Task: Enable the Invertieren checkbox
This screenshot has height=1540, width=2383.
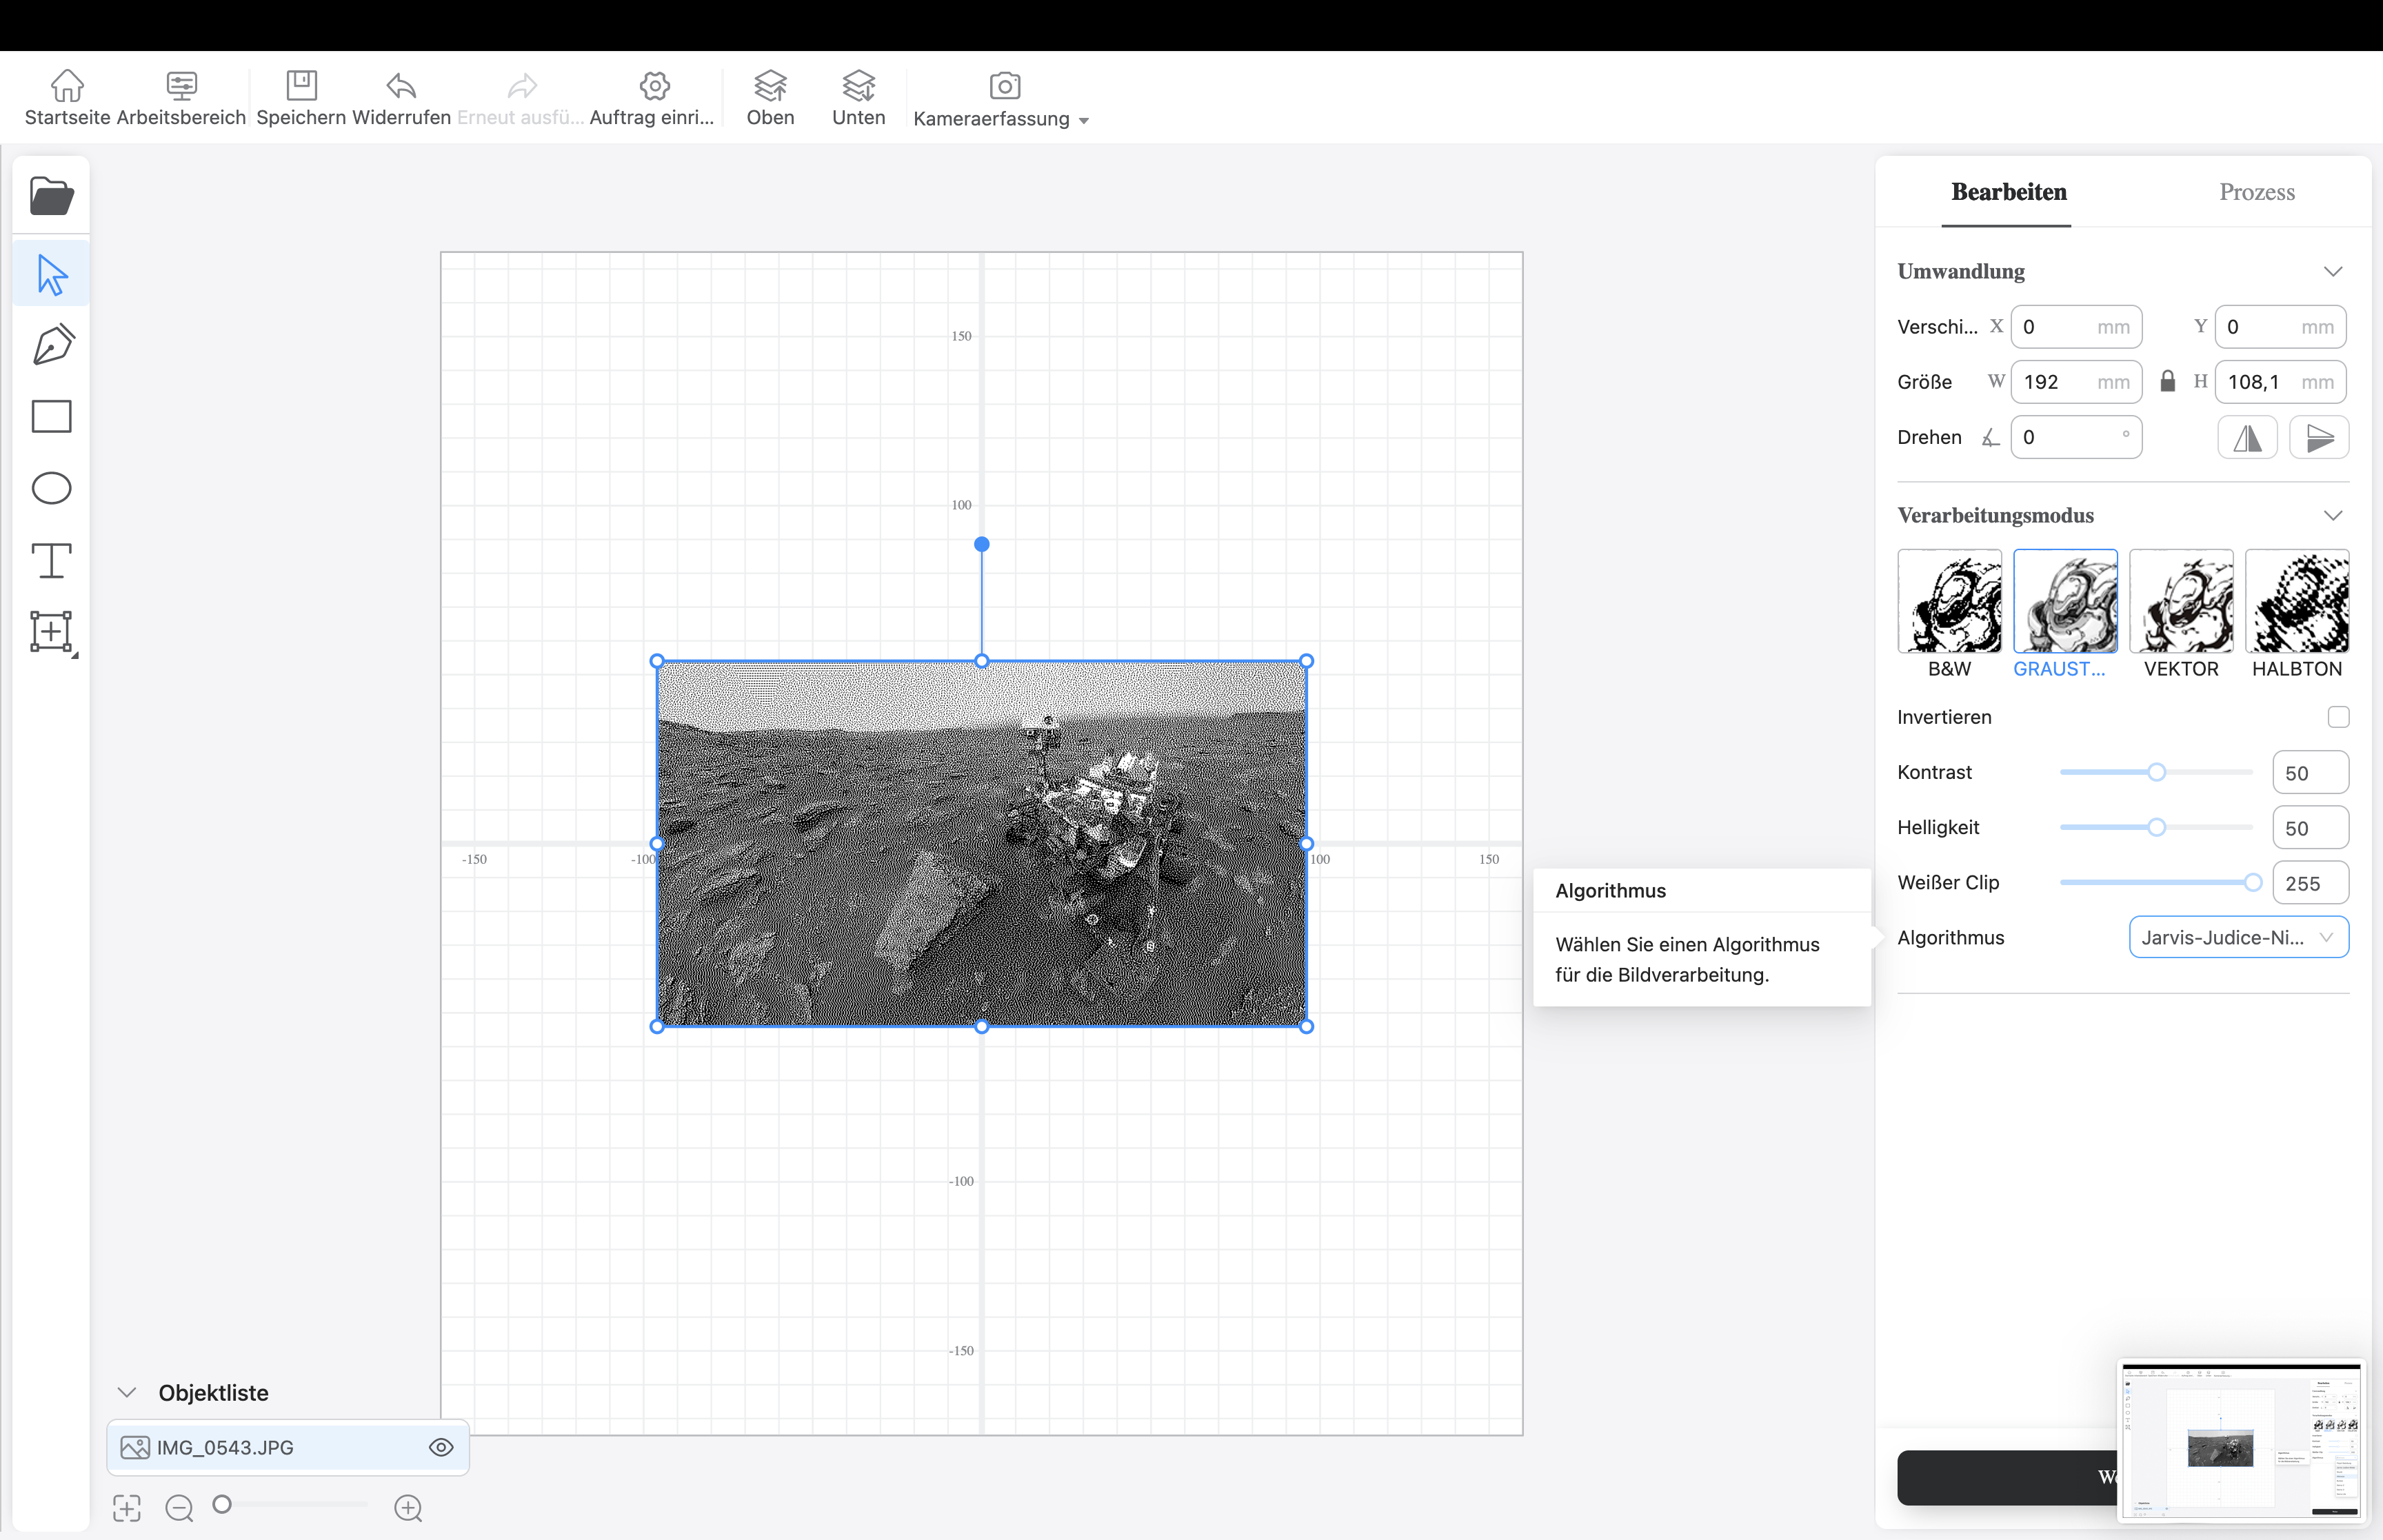Action: (2338, 717)
